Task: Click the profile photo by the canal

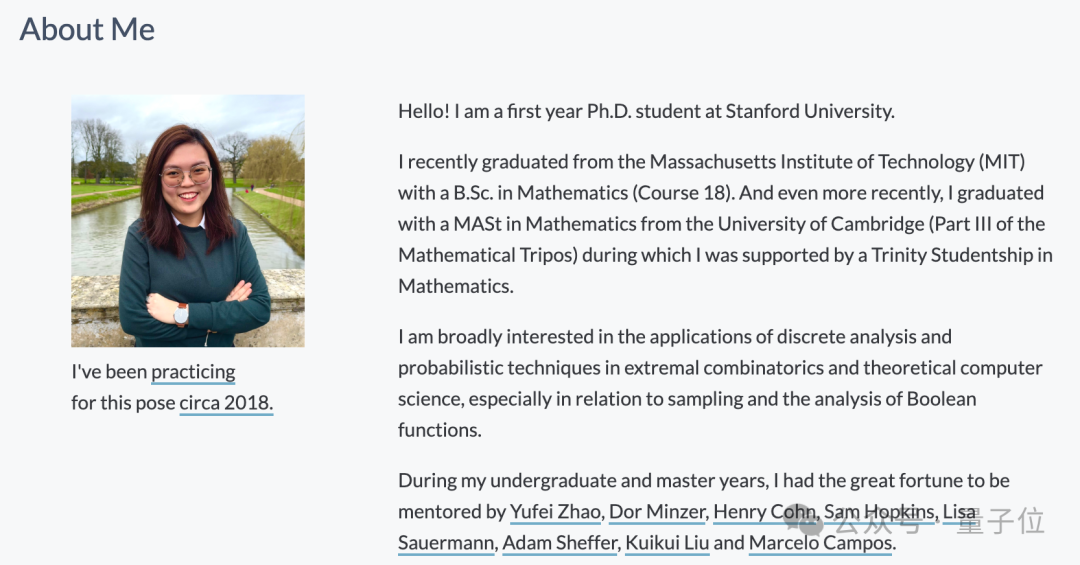Action: pyautogui.click(x=188, y=221)
